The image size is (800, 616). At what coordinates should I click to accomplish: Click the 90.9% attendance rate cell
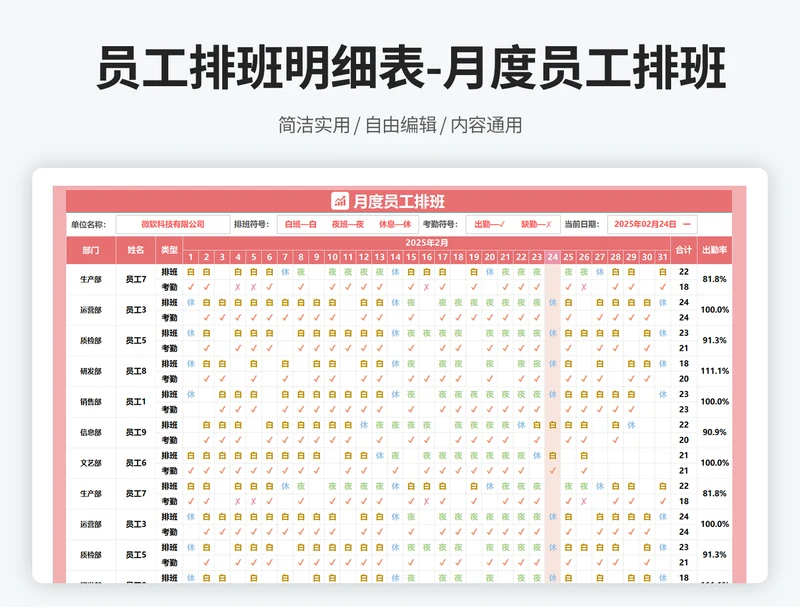[x=714, y=432]
